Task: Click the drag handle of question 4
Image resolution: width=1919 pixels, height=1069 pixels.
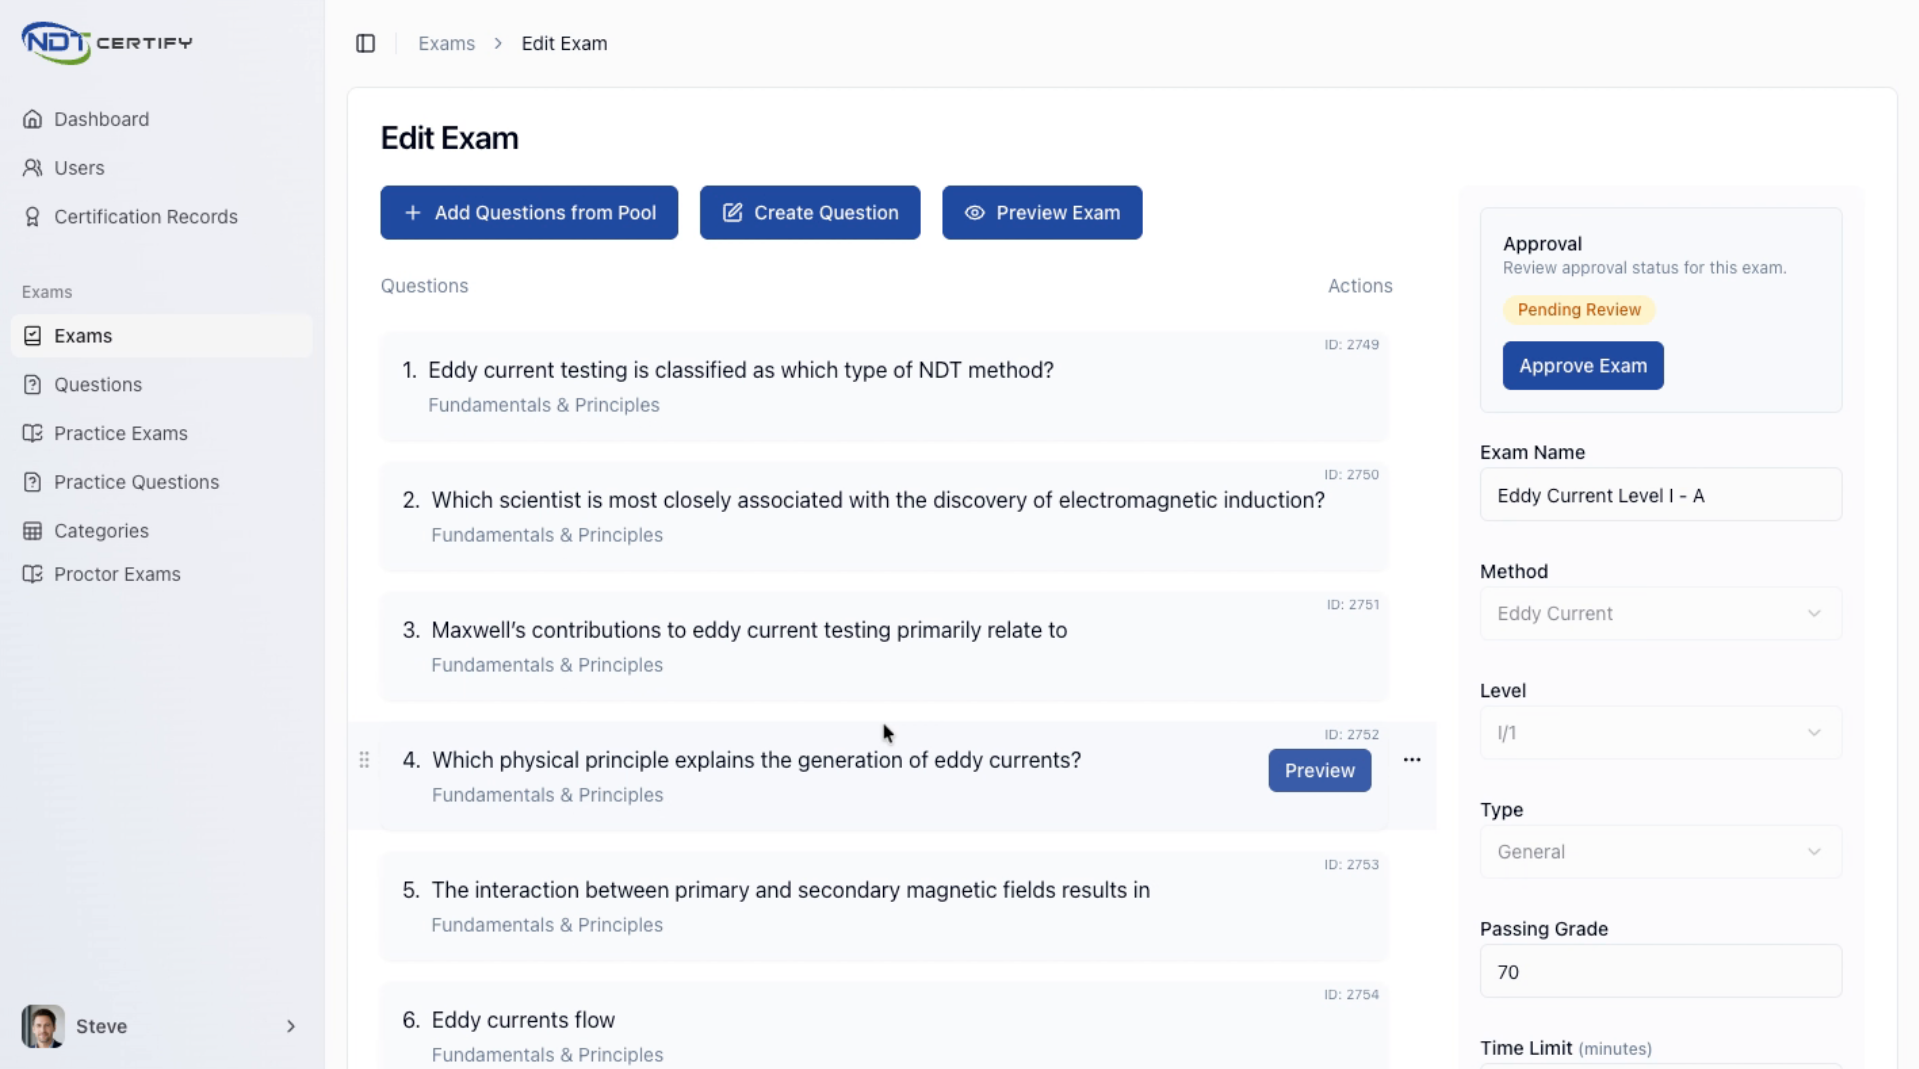Action: coord(364,760)
